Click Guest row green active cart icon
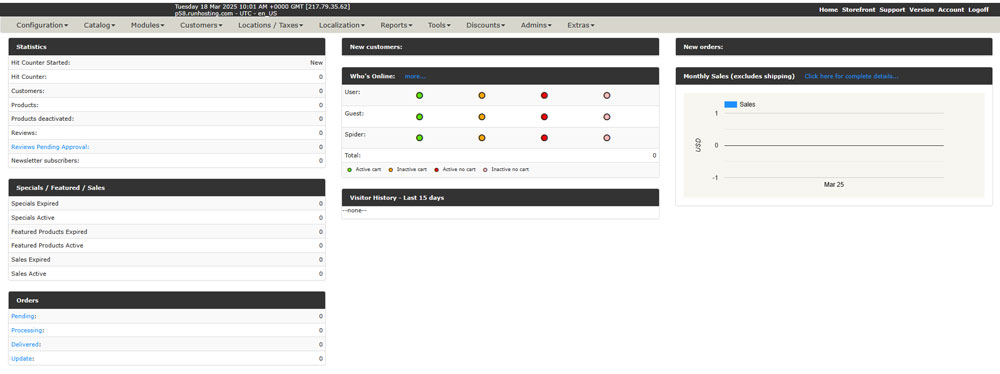Image resolution: width=1000 pixels, height=374 pixels. [420, 117]
